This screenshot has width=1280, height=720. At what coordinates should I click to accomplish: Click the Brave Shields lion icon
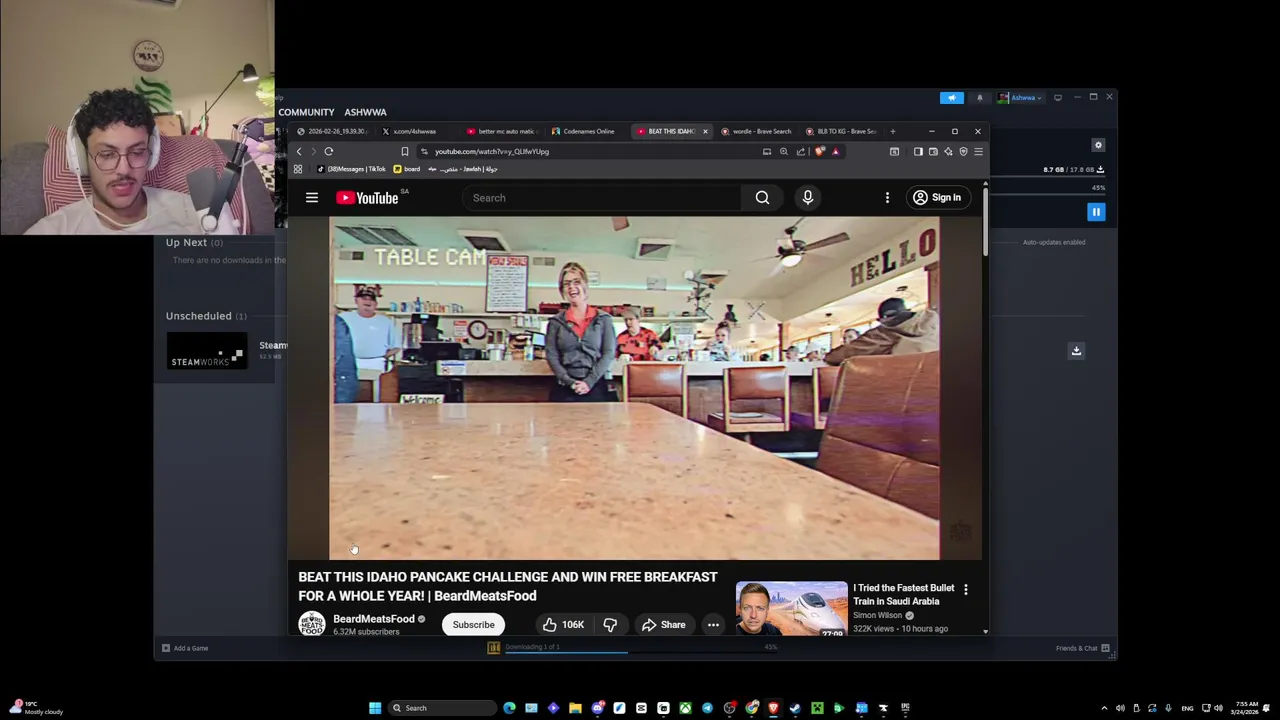[x=819, y=152]
